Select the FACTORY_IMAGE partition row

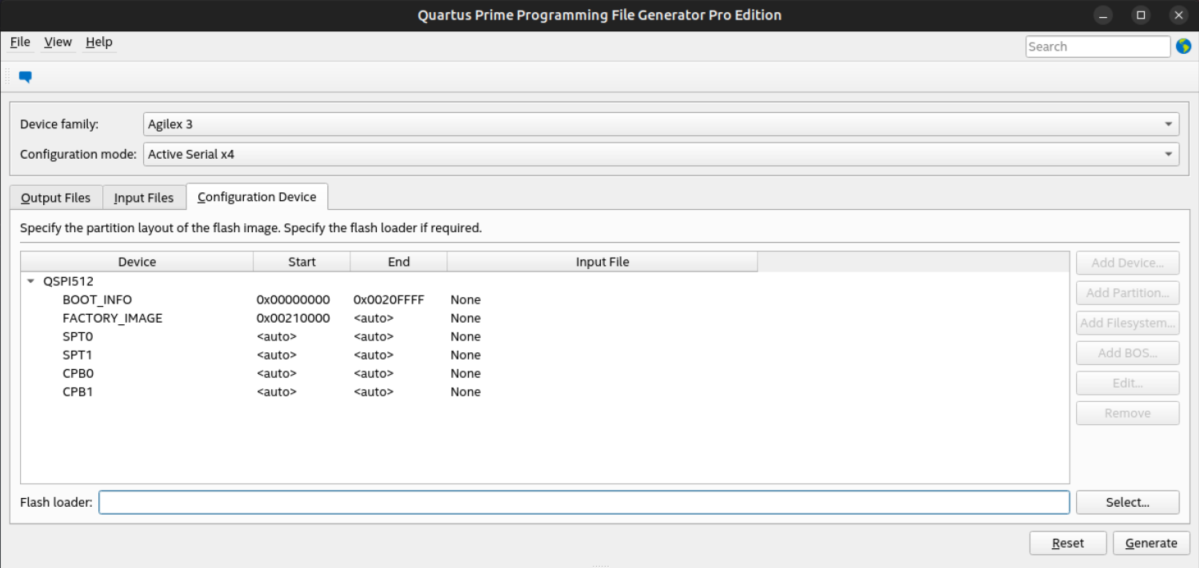coord(112,318)
